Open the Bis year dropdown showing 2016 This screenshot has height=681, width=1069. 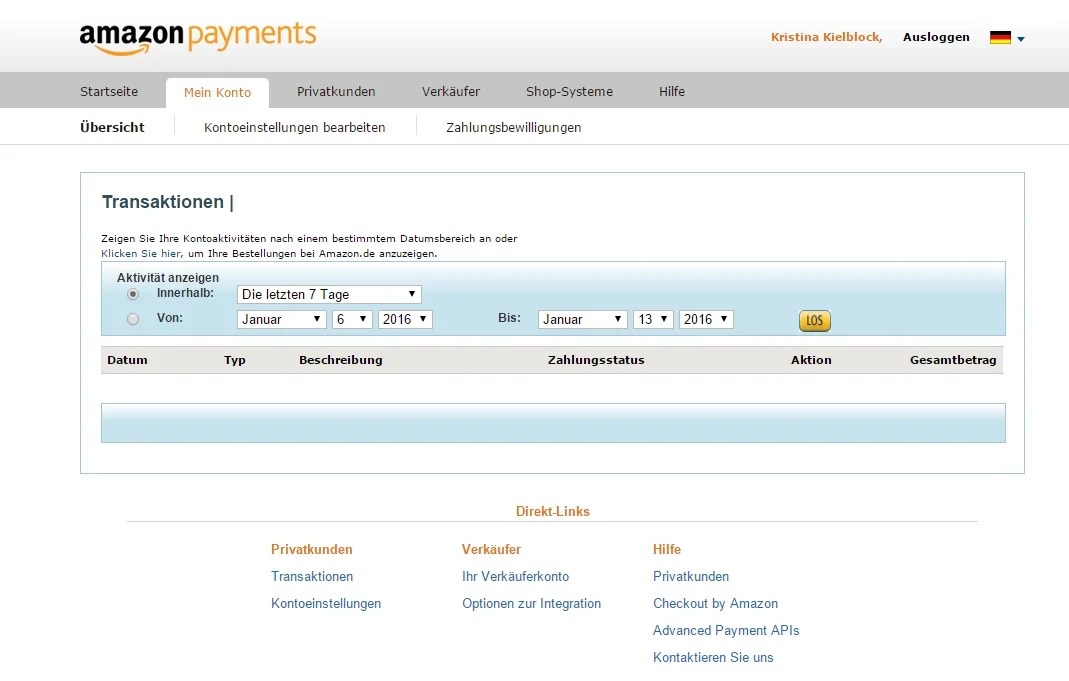[706, 319]
